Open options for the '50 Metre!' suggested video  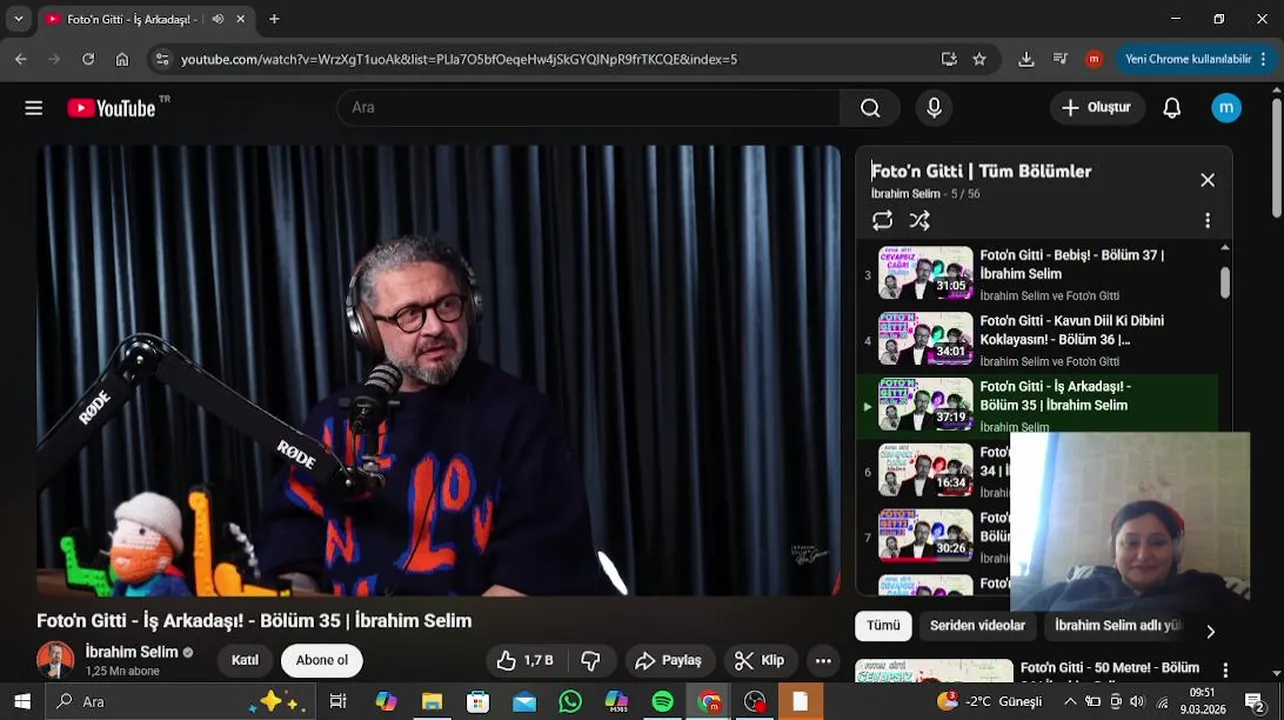pyautogui.click(x=1225, y=669)
